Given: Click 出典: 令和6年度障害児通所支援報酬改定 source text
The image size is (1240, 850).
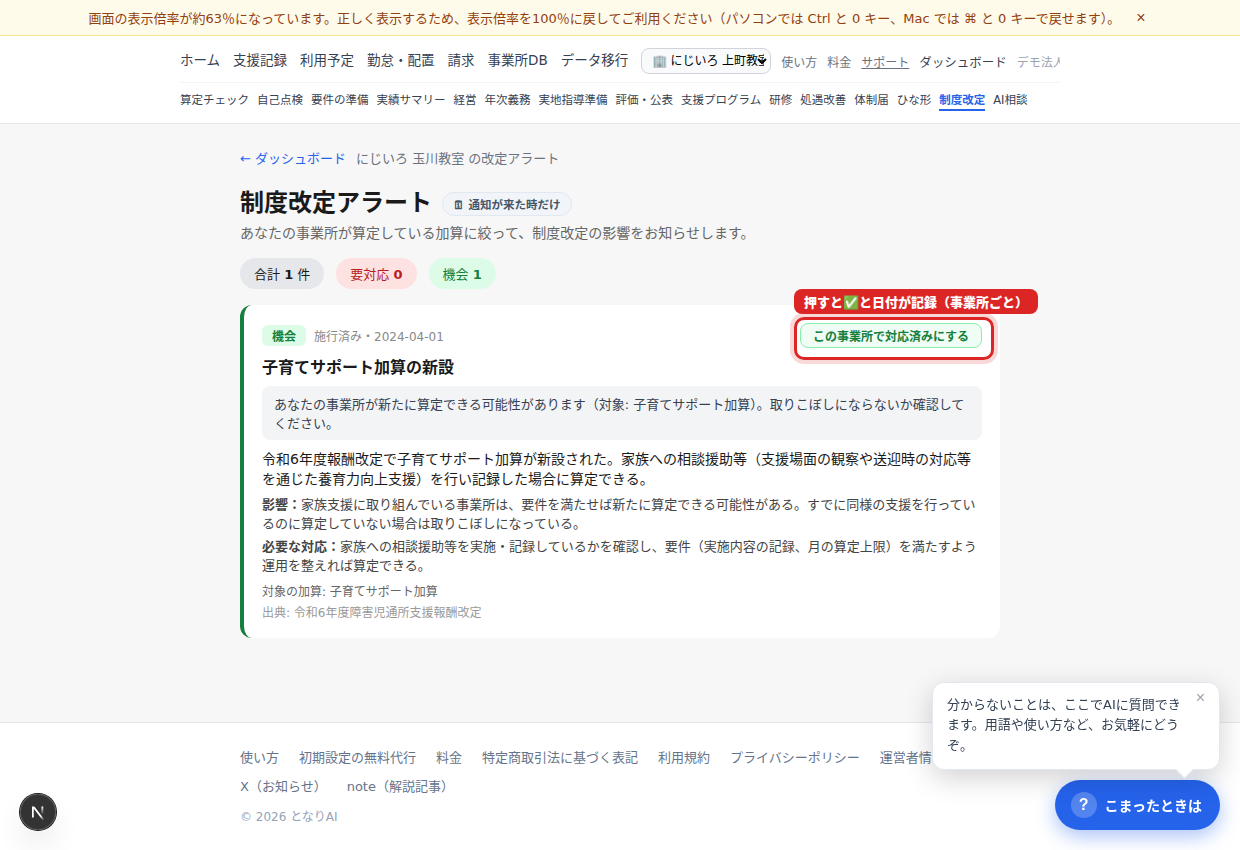Looking at the screenshot, I should (372, 612).
